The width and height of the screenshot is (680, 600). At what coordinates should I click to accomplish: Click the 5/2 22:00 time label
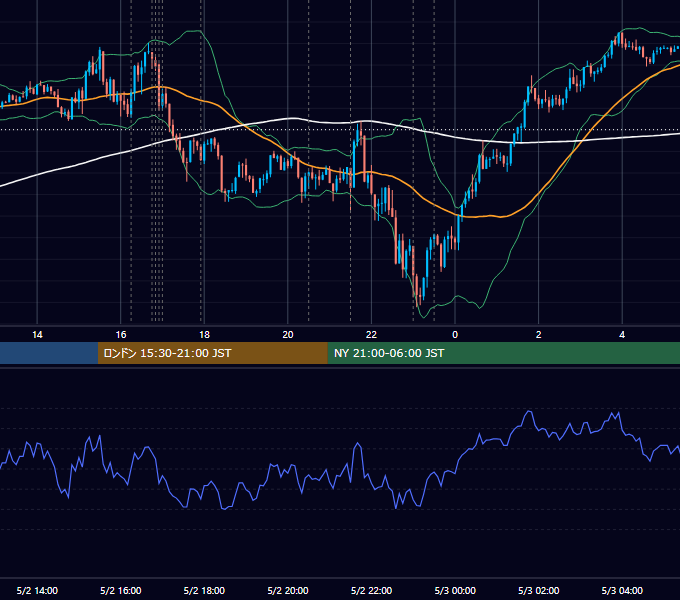(371, 590)
